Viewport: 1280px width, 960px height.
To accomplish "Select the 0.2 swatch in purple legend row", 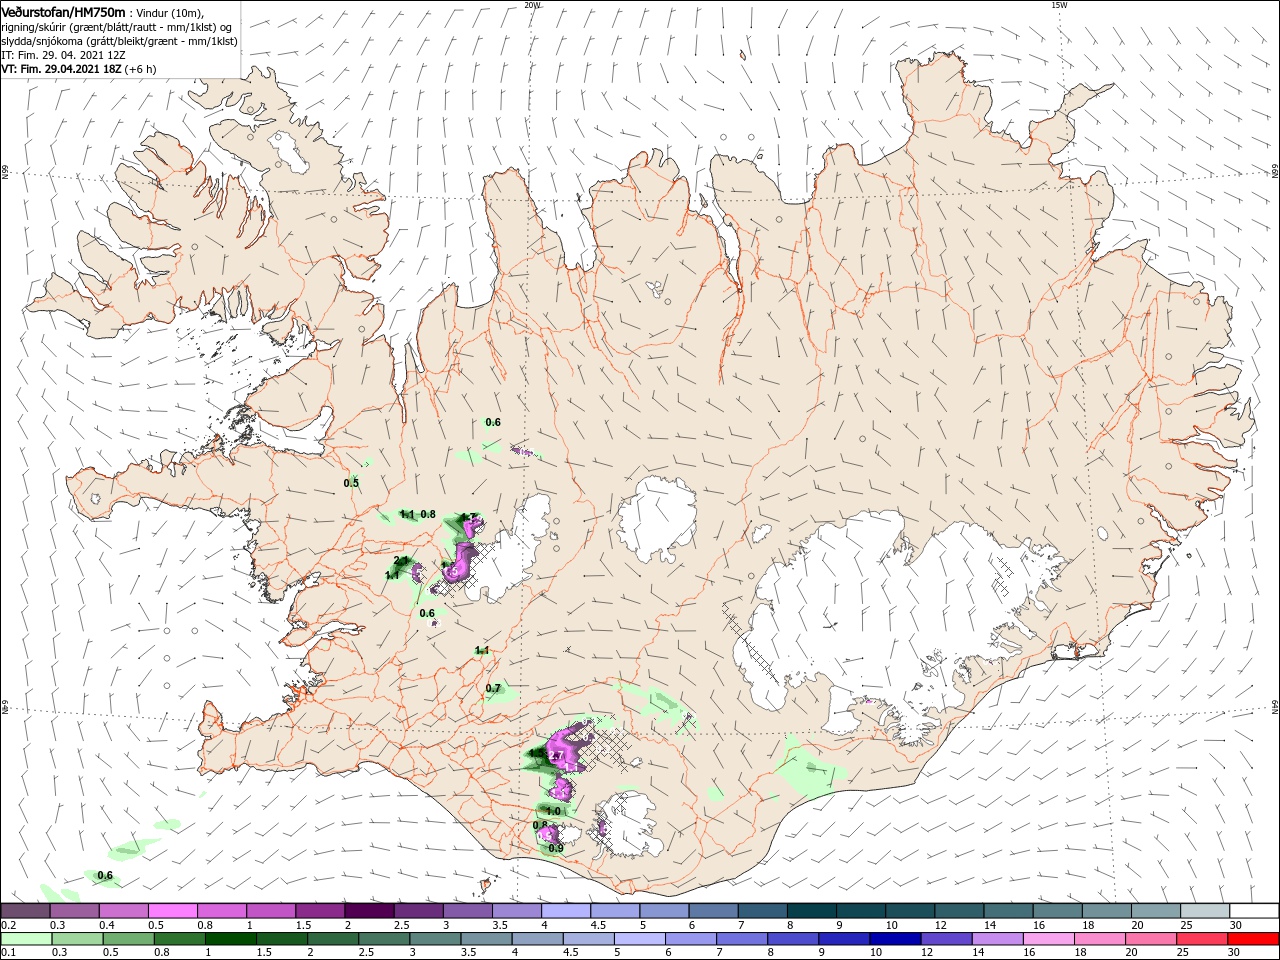I will point(25,911).
